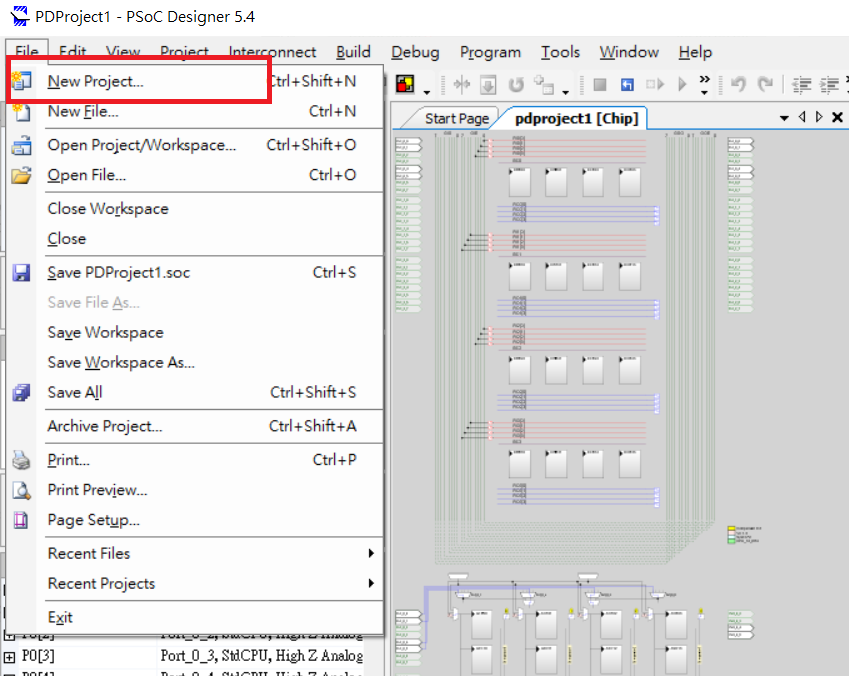Open the Program menu
Viewport: 849px width, 676px height.
(490, 52)
